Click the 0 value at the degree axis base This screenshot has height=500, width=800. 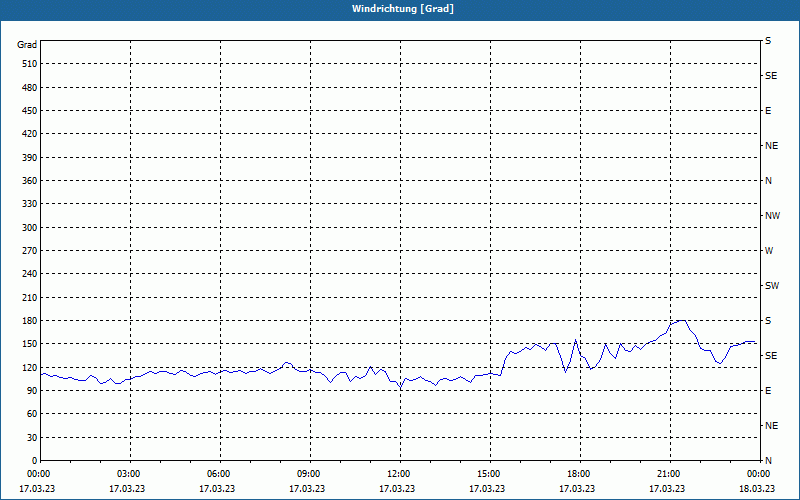coord(34,460)
